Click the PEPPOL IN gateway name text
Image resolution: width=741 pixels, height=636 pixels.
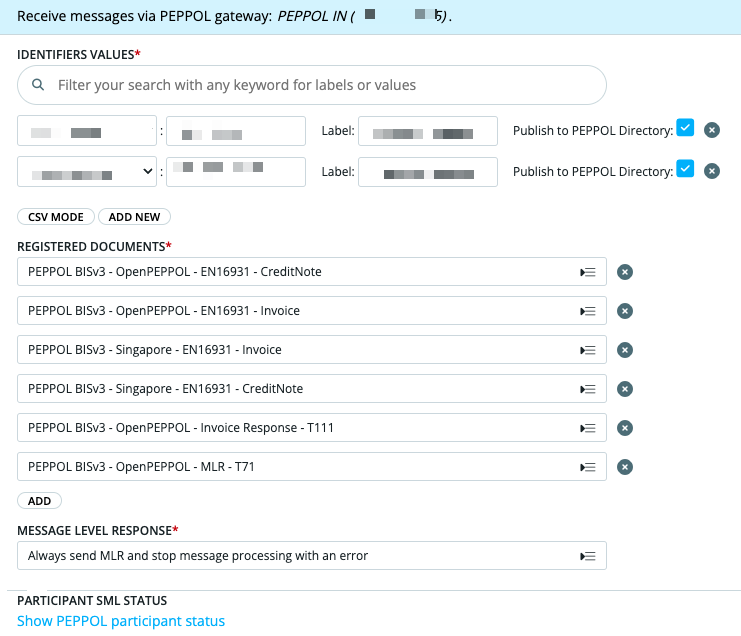363,16
